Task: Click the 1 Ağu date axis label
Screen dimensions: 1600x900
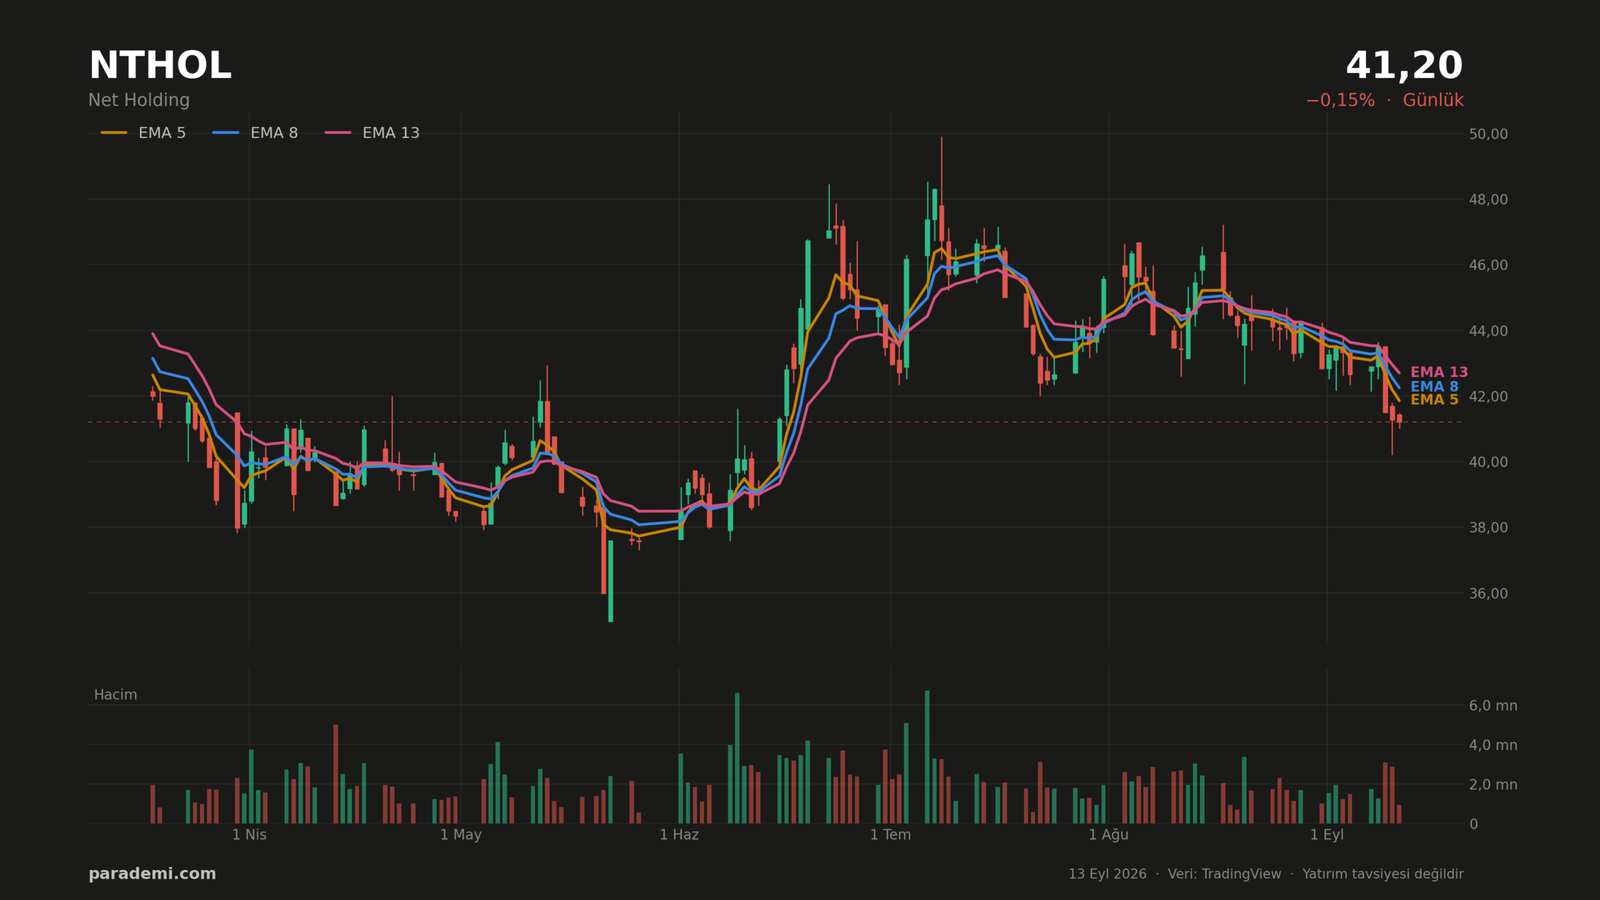Action: click(1108, 835)
